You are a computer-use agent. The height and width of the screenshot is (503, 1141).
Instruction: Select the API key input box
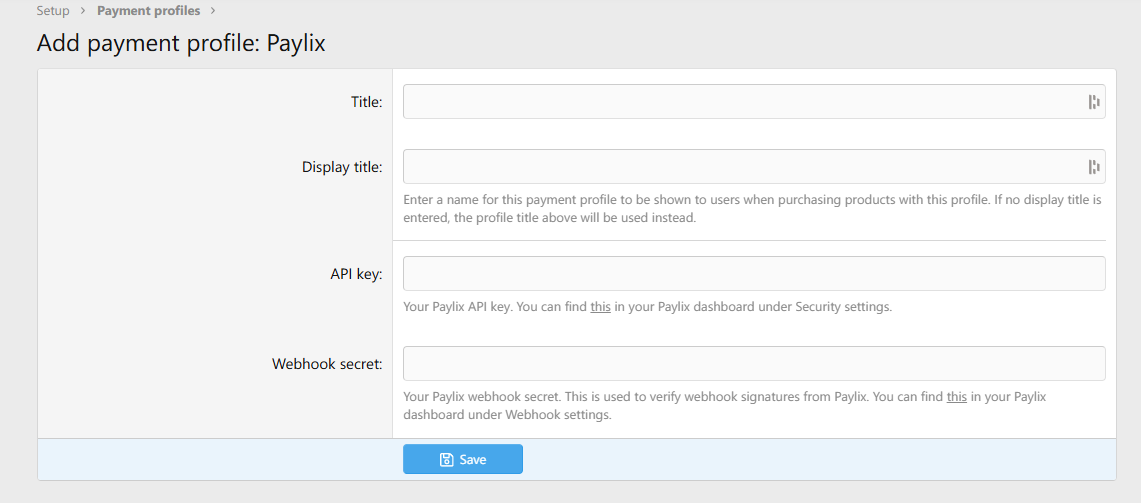(754, 274)
